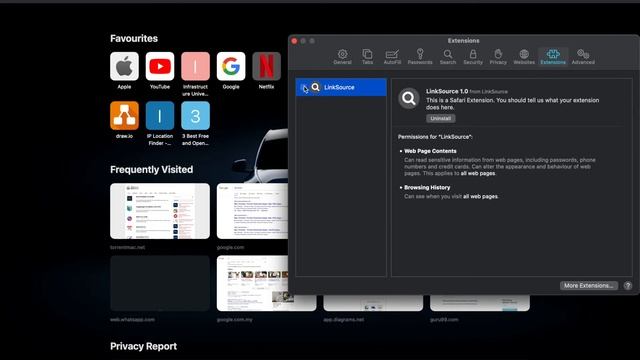The height and width of the screenshot is (360, 640).
Task: Switch to AutoFill preferences
Action: click(392, 57)
